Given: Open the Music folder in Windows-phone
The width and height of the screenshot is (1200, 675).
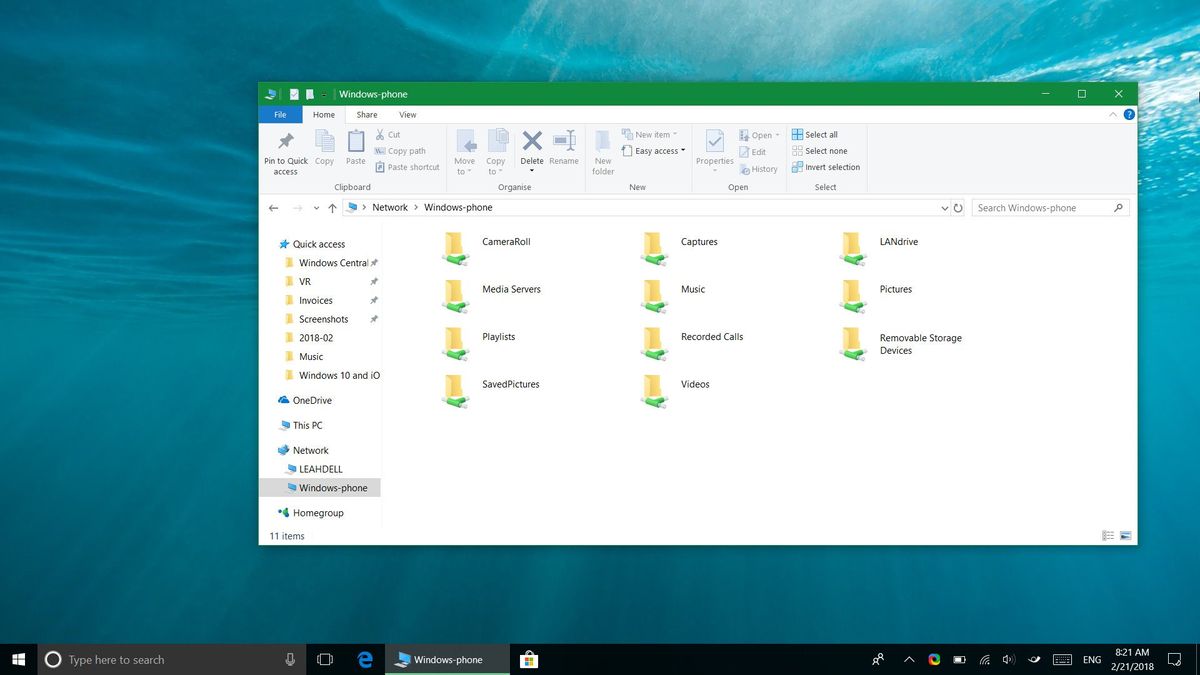Looking at the screenshot, I should point(693,289).
